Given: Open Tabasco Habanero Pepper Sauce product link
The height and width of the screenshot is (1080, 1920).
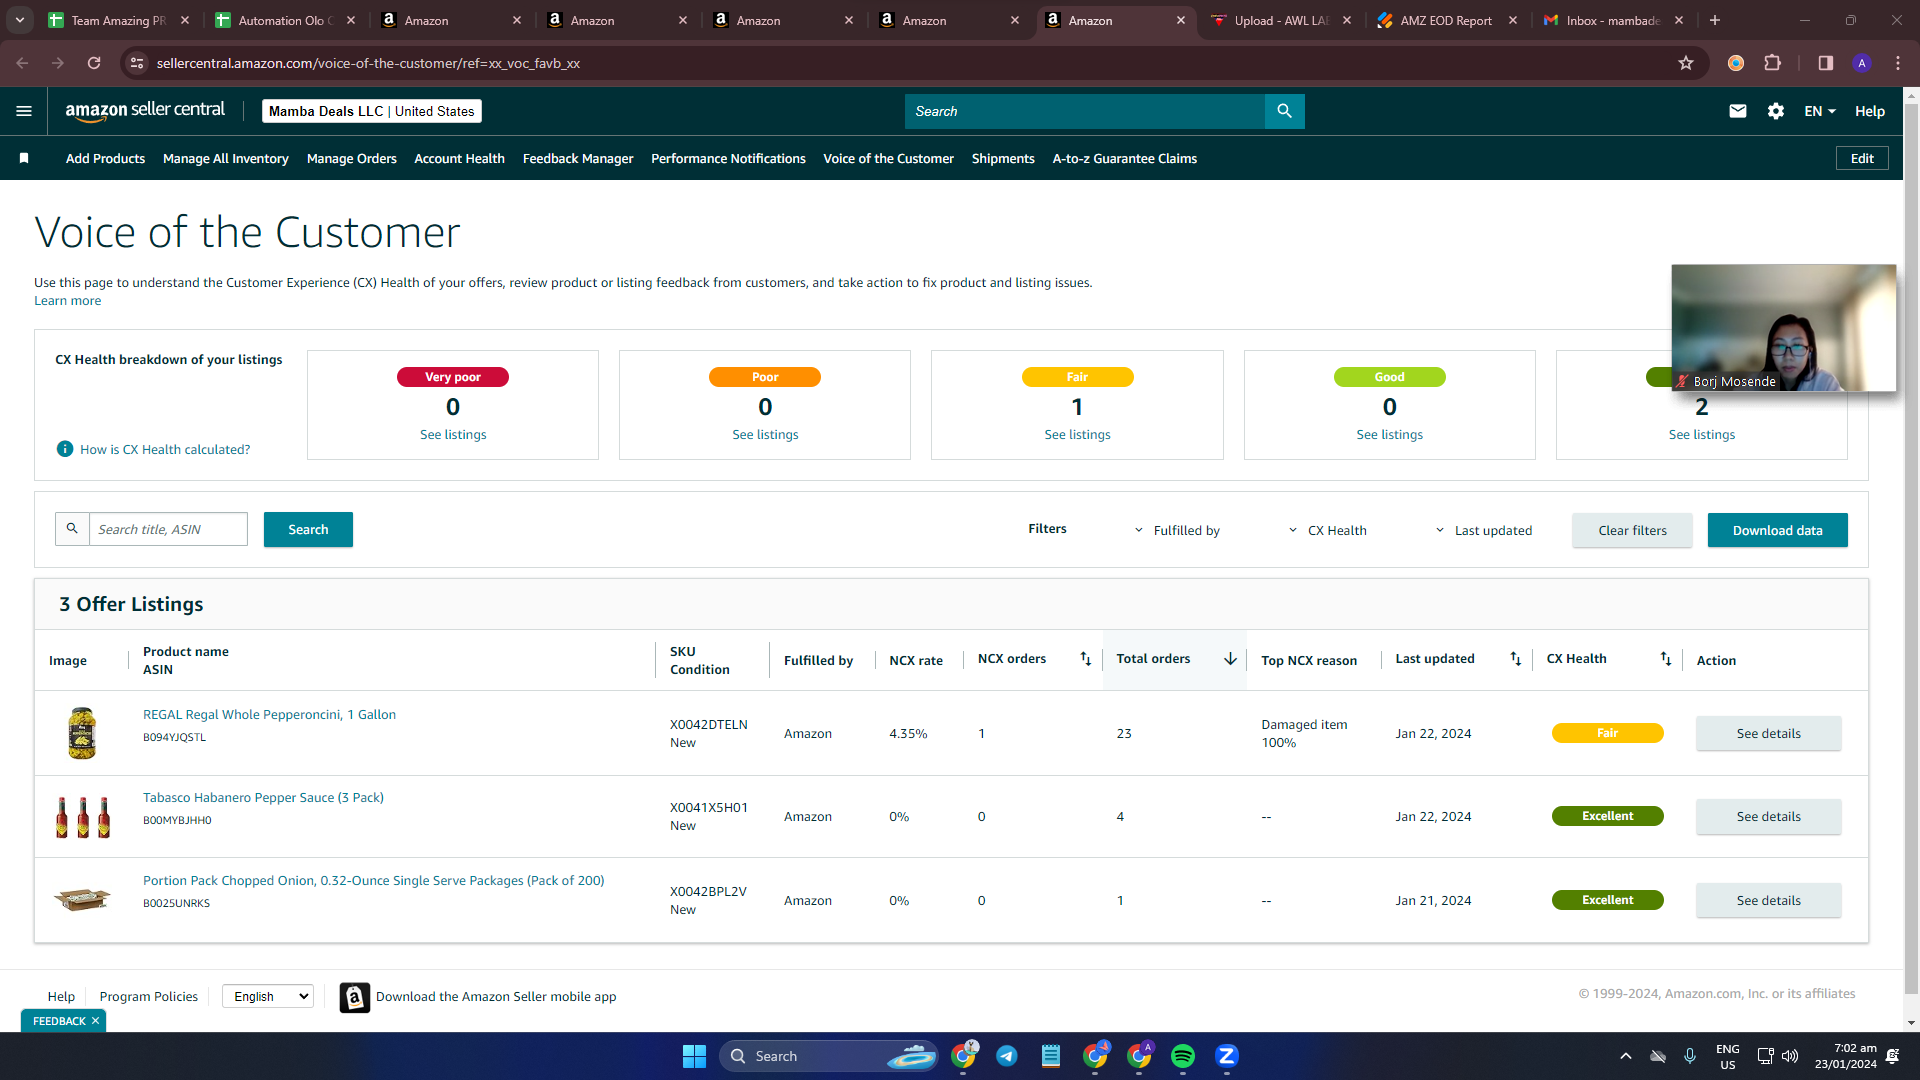Looking at the screenshot, I should tap(263, 797).
